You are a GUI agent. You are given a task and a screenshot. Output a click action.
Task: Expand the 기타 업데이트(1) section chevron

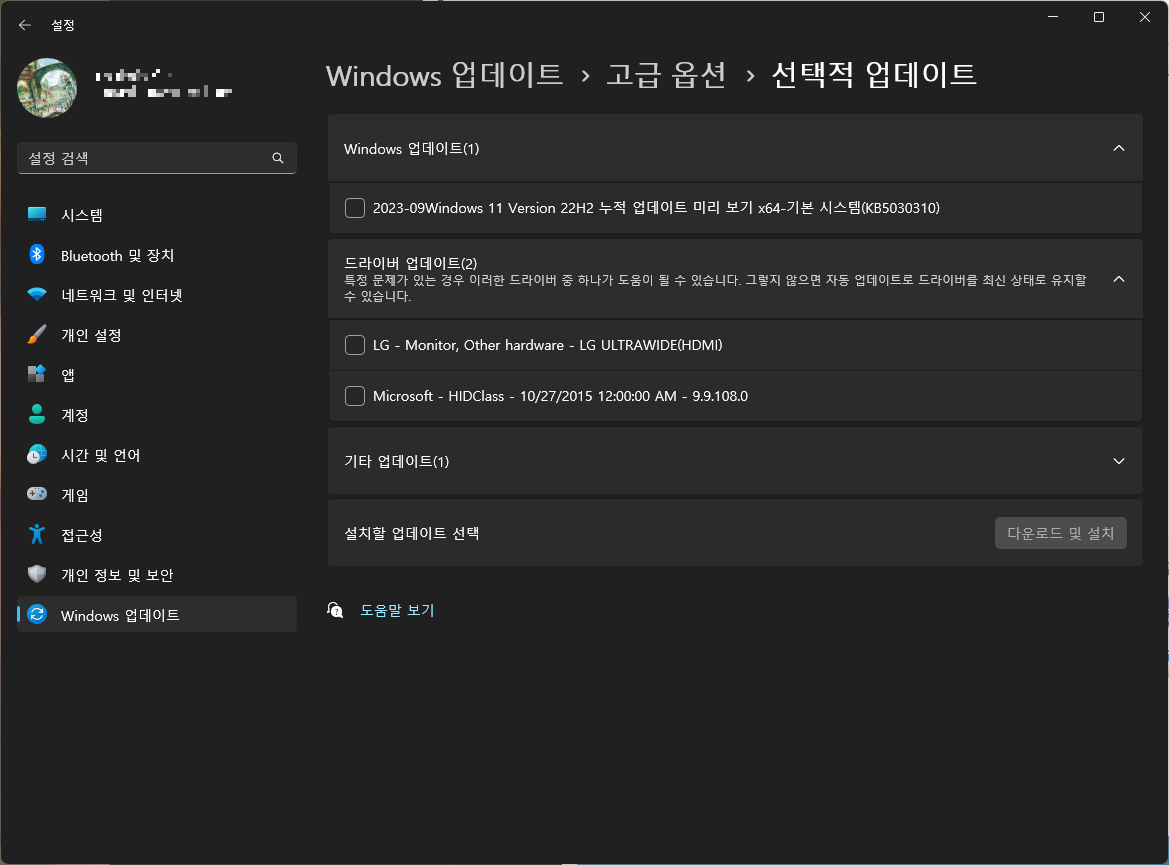pos(1118,461)
